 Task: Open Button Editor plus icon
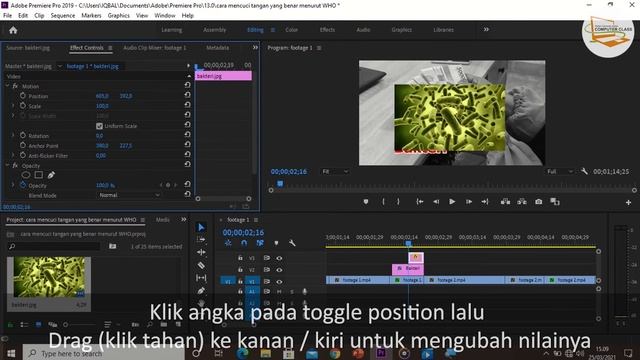click(x=628, y=202)
